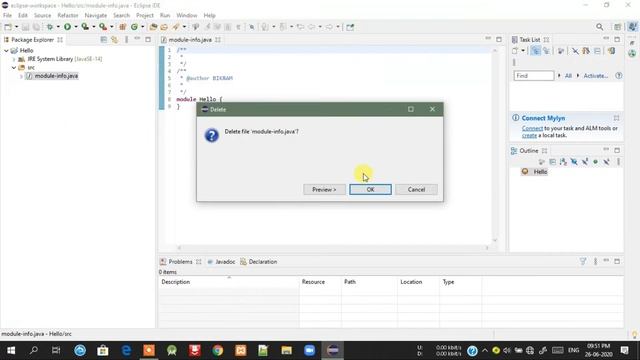Viewport: 640px width, 360px height.
Task: Open the Run button dropdown arrow
Action: [76, 27]
